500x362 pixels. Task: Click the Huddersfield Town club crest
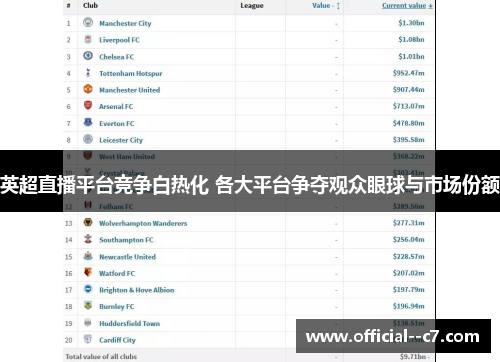[88, 322]
